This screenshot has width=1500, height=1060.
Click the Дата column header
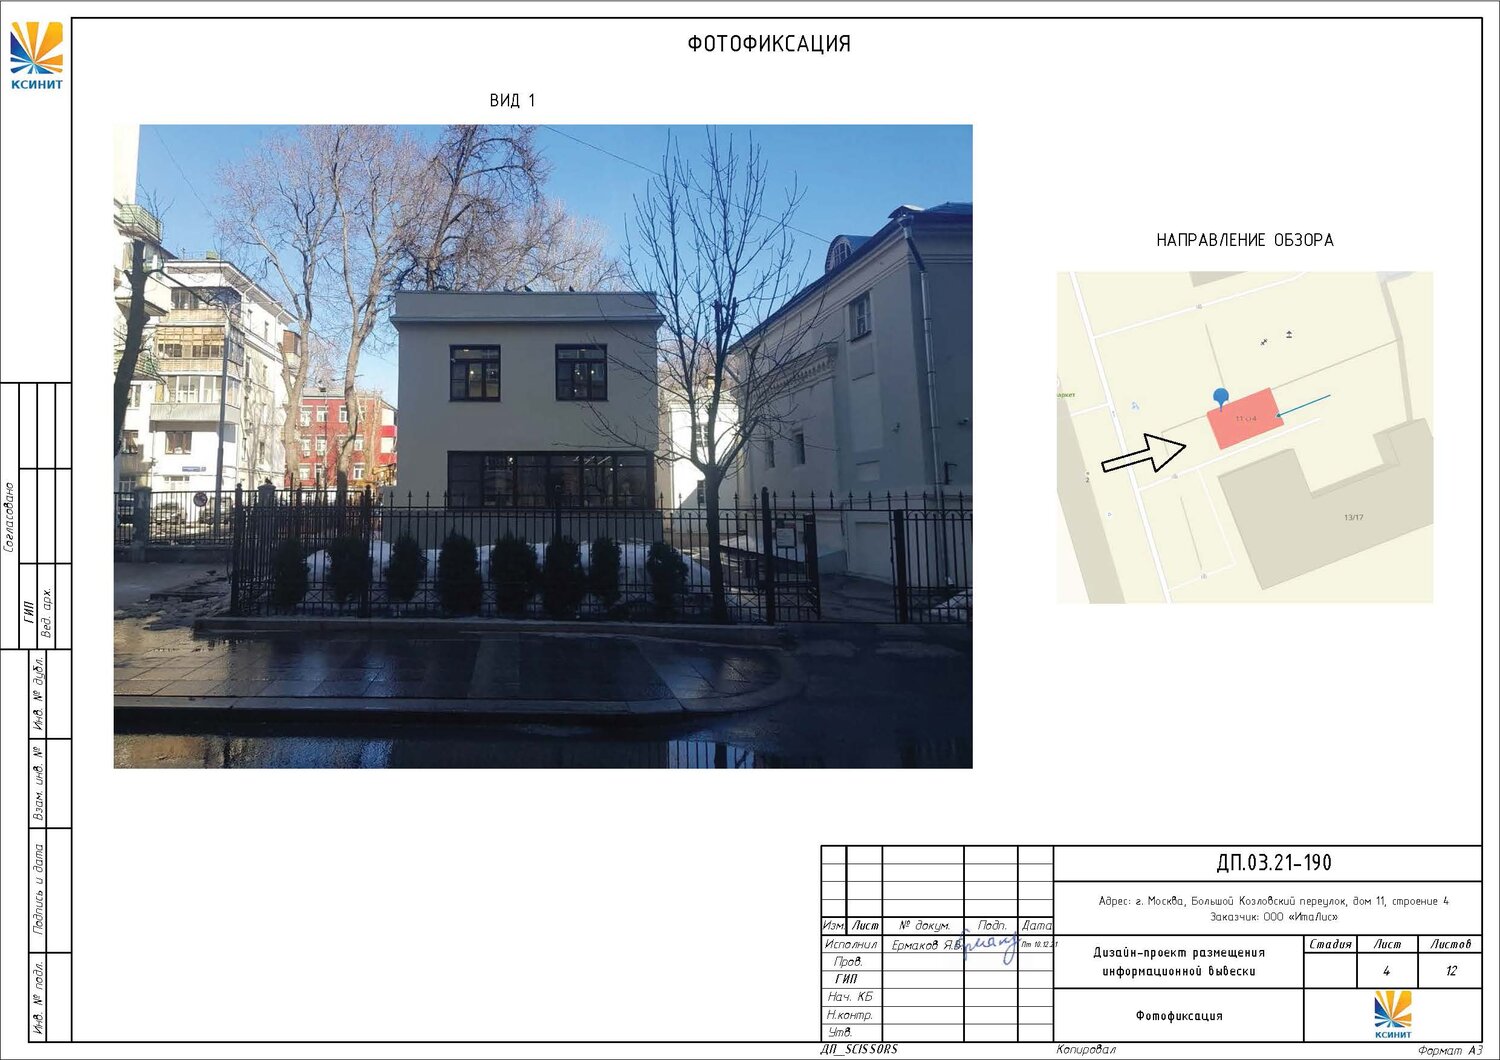(1037, 926)
